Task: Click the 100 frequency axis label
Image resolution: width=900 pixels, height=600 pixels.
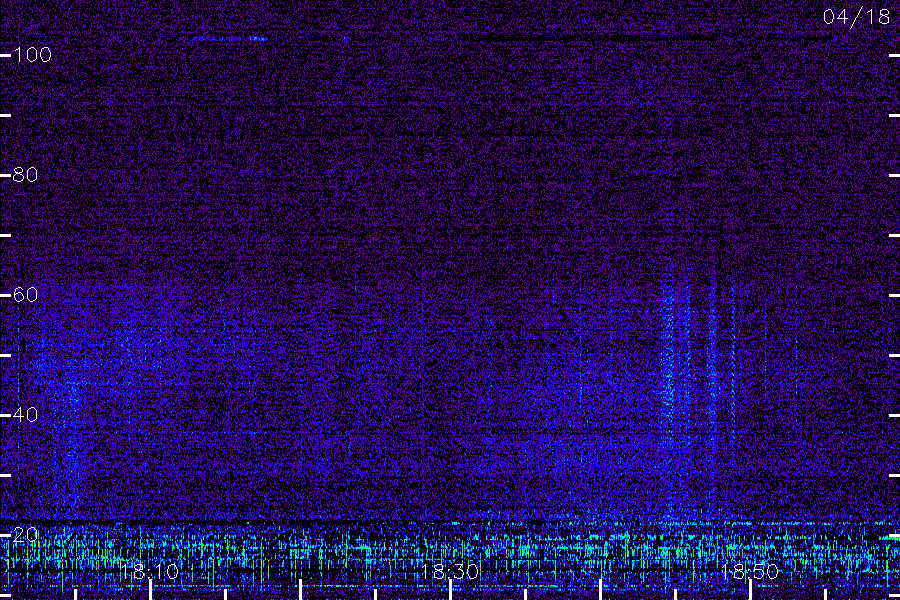Action: click(x=32, y=55)
